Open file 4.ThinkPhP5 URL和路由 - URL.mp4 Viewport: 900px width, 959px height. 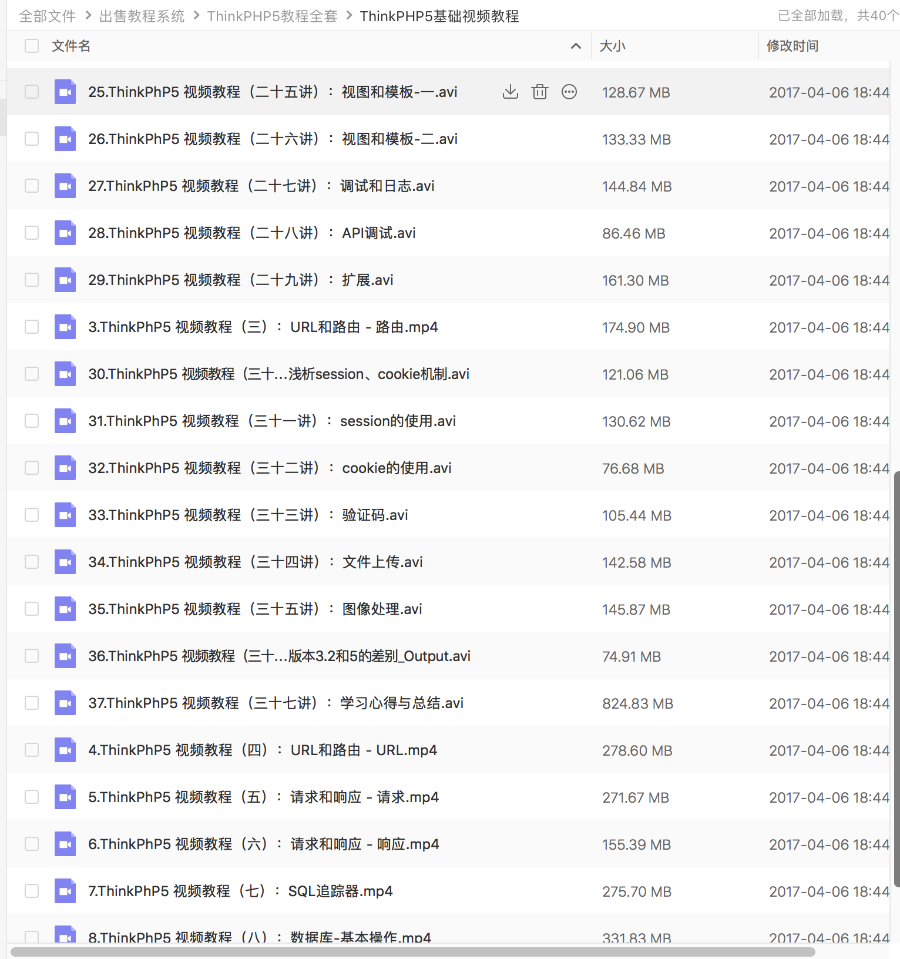click(263, 750)
